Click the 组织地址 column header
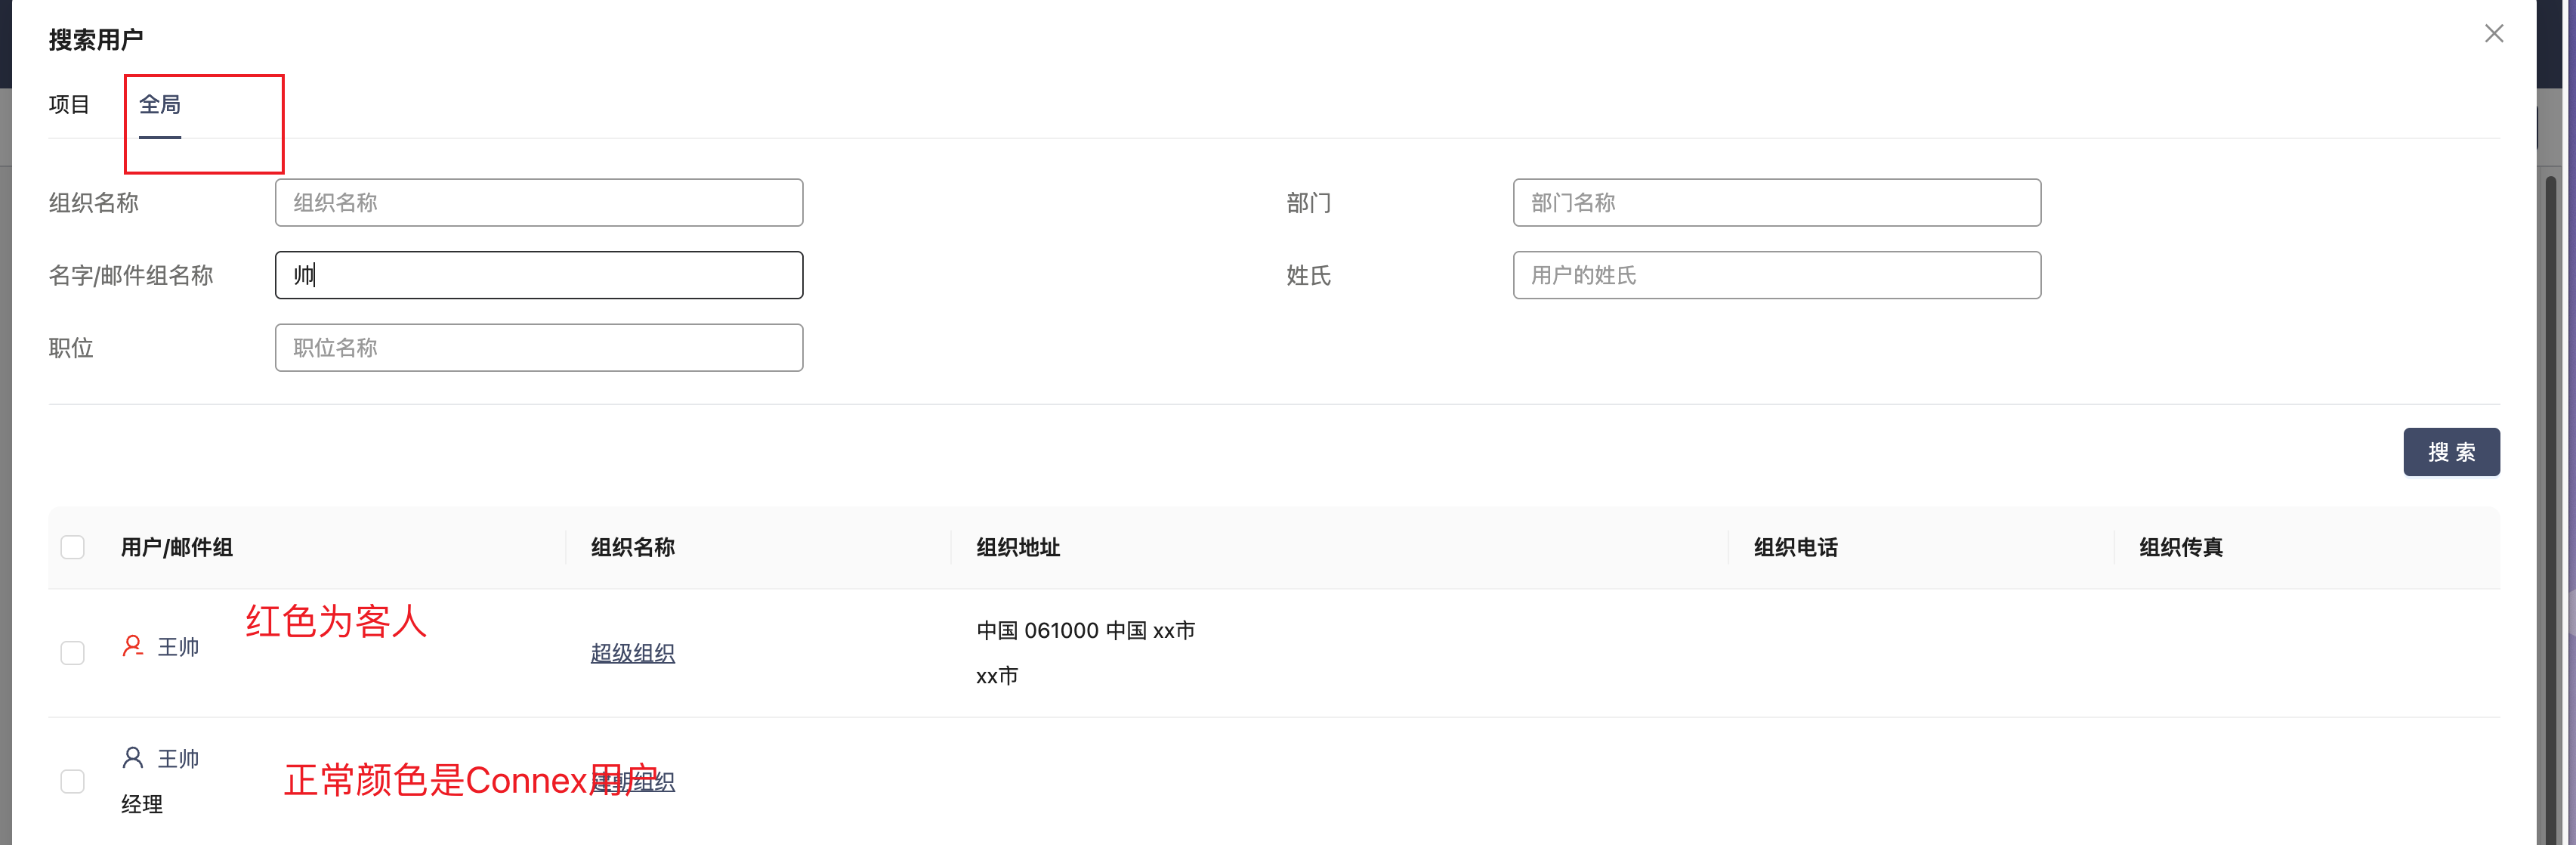The image size is (2576, 845). click(1018, 547)
